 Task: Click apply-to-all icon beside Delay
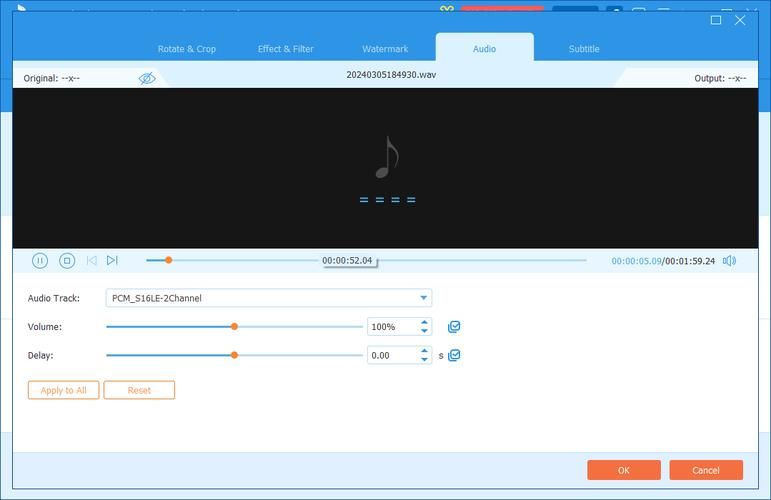(454, 355)
